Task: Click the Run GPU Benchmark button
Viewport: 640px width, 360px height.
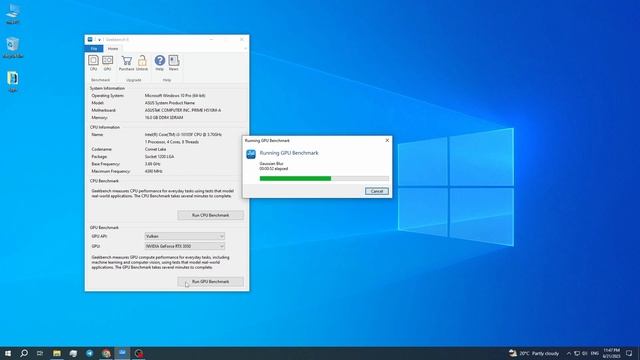Action: click(211, 282)
